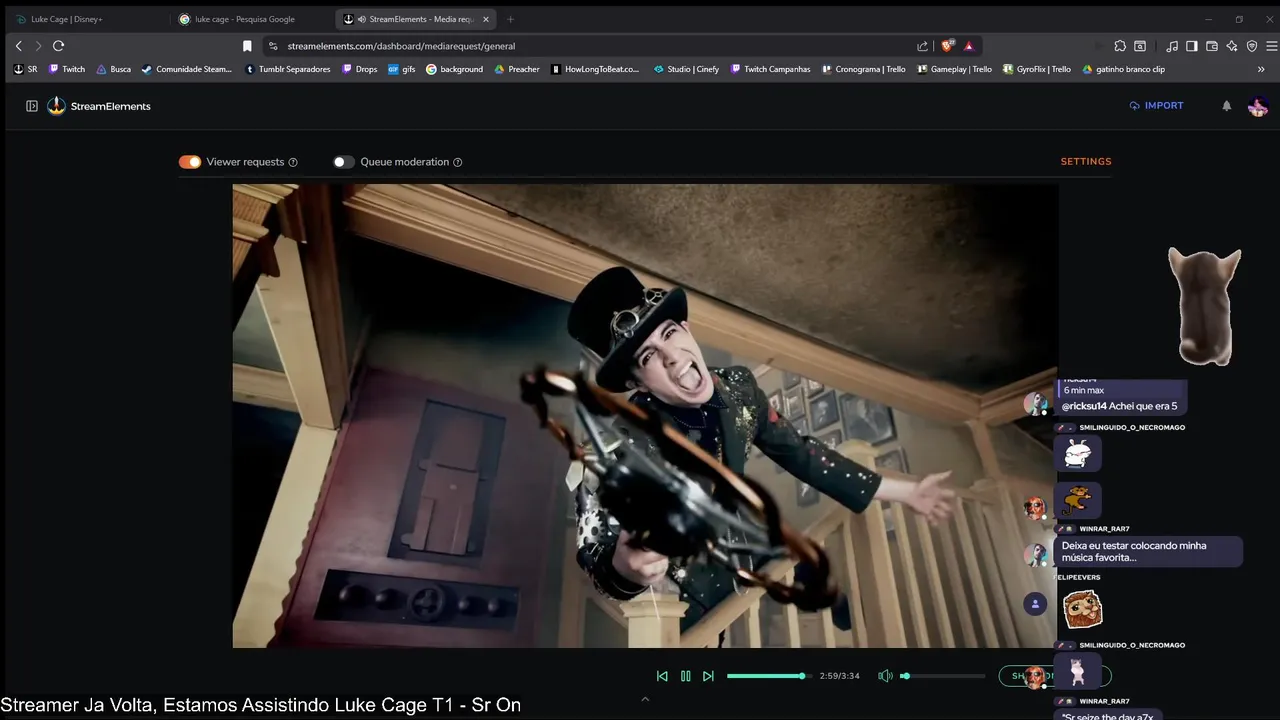The height and width of the screenshot is (720, 1280).
Task: Open a new browser tab
Action: tap(510, 19)
